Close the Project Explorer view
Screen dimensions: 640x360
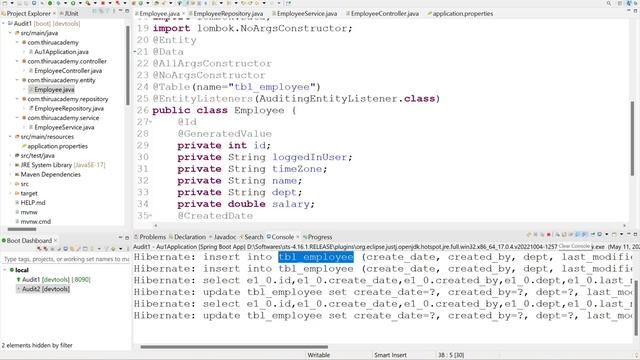click(x=54, y=13)
